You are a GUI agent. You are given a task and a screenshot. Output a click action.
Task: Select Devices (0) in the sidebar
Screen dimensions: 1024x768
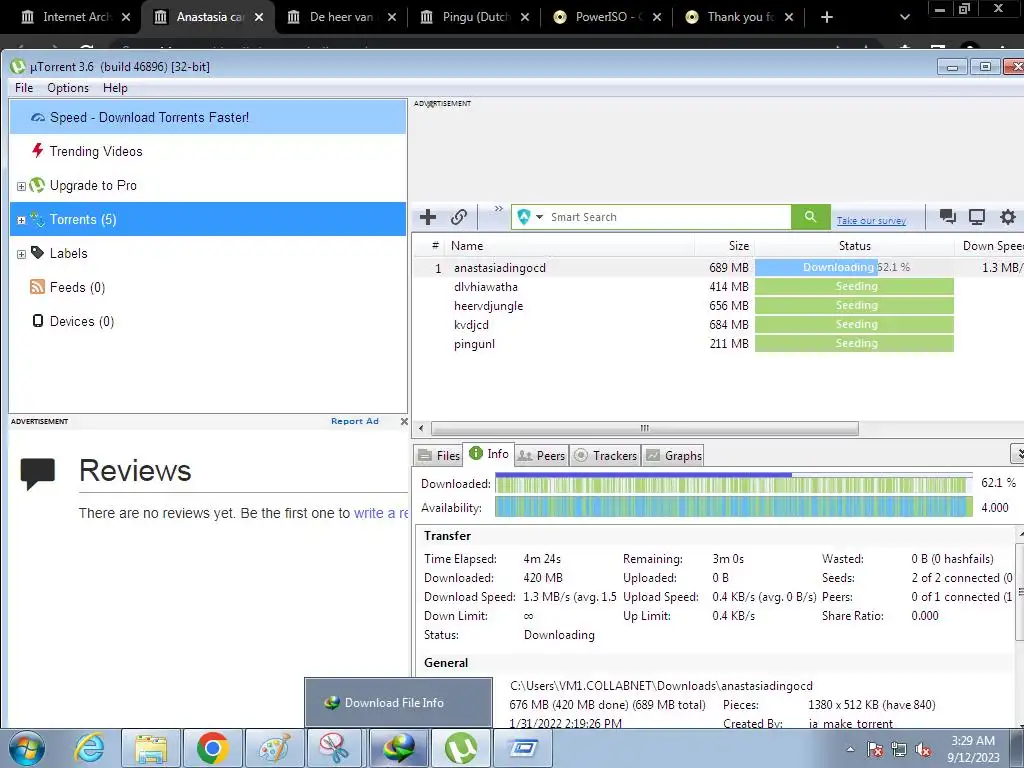tap(208, 321)
